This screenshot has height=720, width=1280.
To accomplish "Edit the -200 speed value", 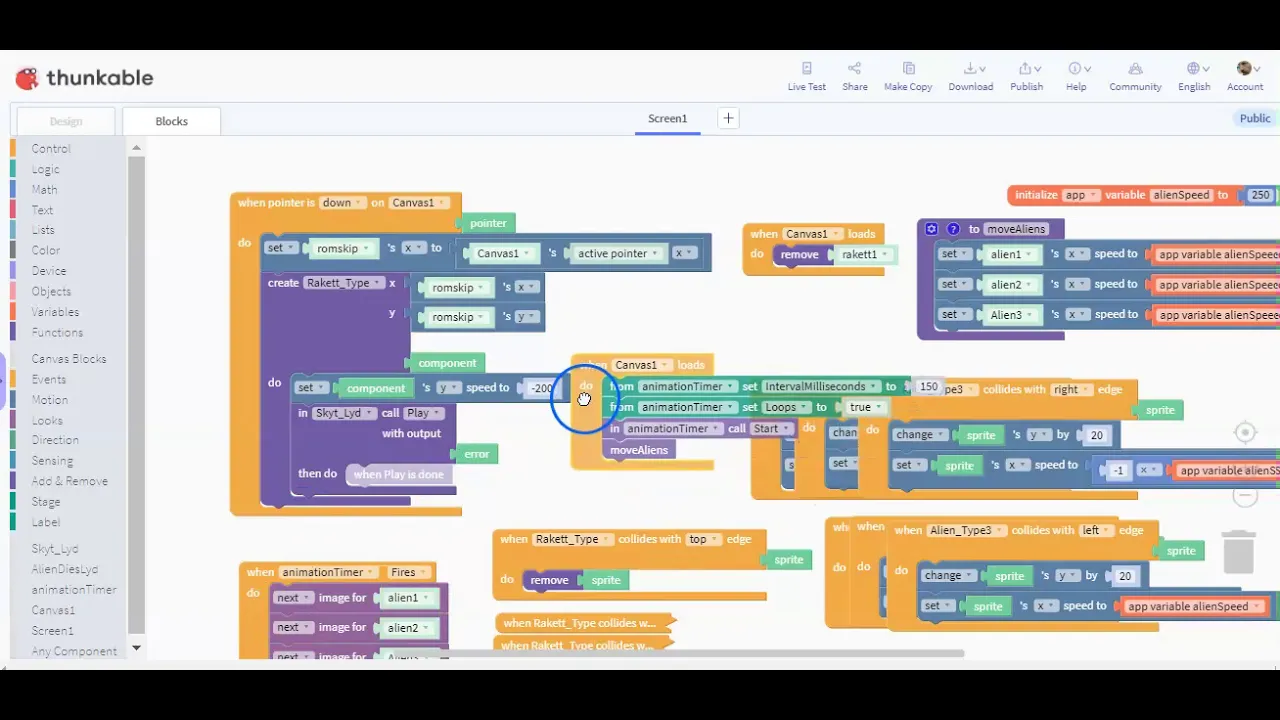I will pyautogui.click(x=541, y=388).
